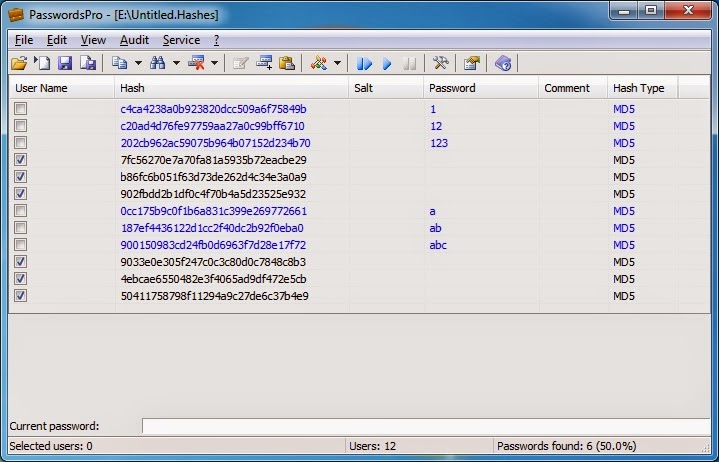This screenshot has height=462, width=719.
Task: Click 'Passwords found: 6 (50.0%)' status
Action: point(567,446)
